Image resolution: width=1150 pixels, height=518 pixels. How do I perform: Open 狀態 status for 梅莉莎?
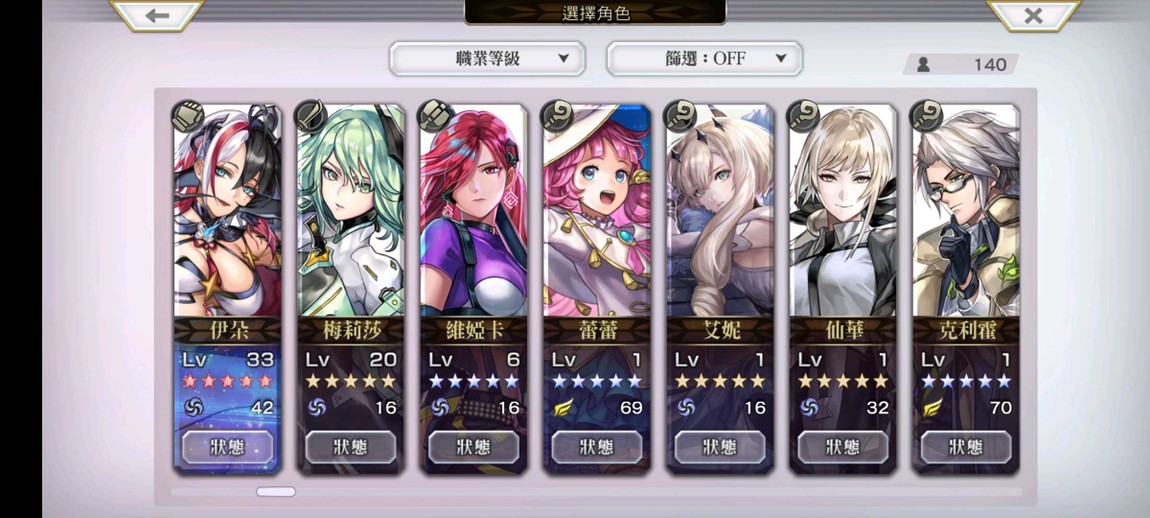[x=351, y=447]
